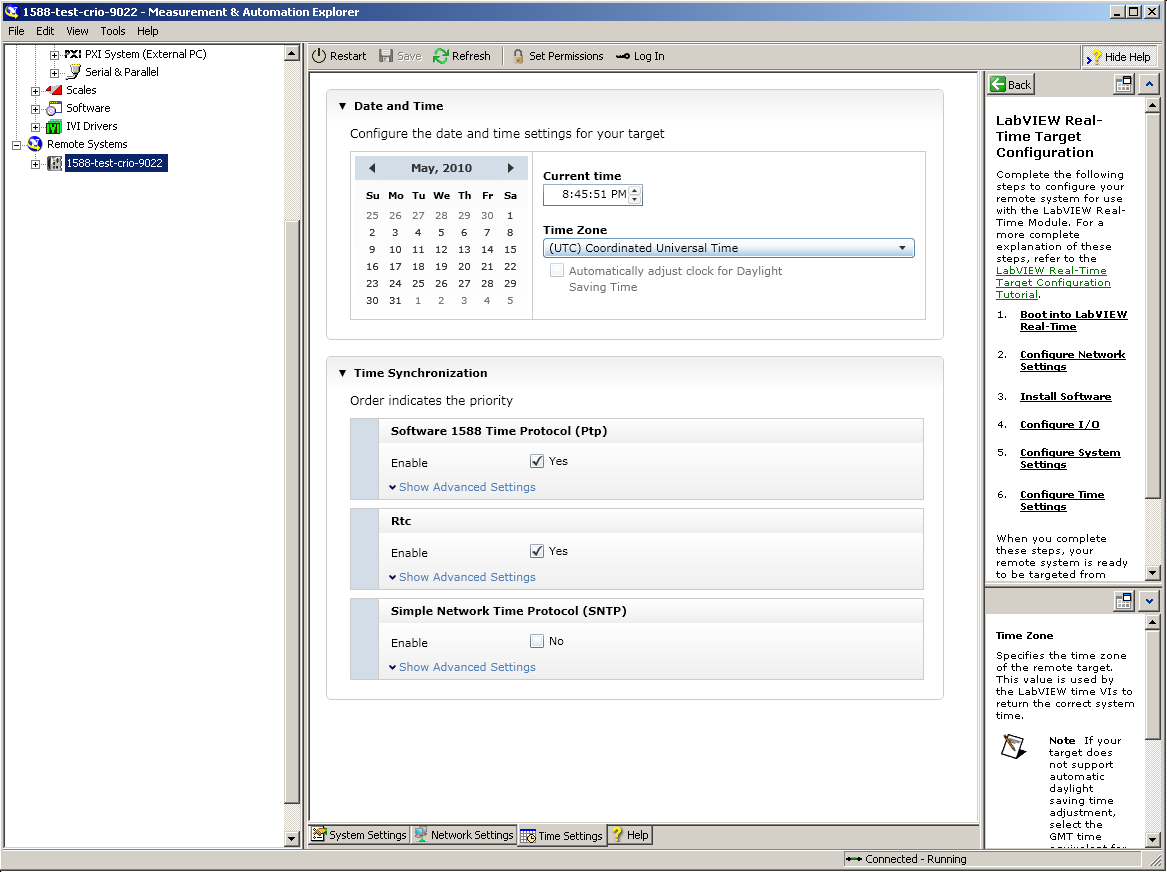Uncheck the Rtc Enable checkbox
This screenshot has height=872, width=1167.
click(537, 551)
